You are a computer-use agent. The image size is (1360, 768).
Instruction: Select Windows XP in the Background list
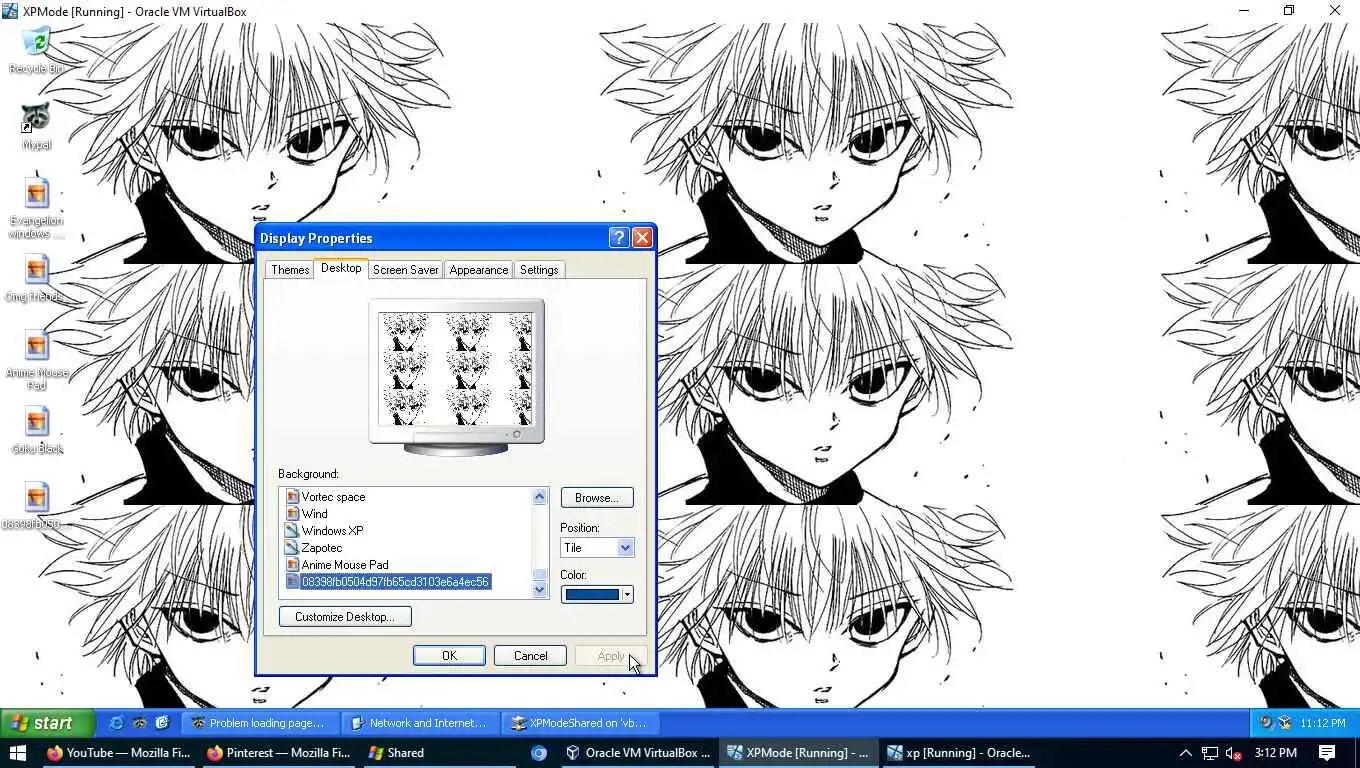pyautogui.click(x=332, y=531)
